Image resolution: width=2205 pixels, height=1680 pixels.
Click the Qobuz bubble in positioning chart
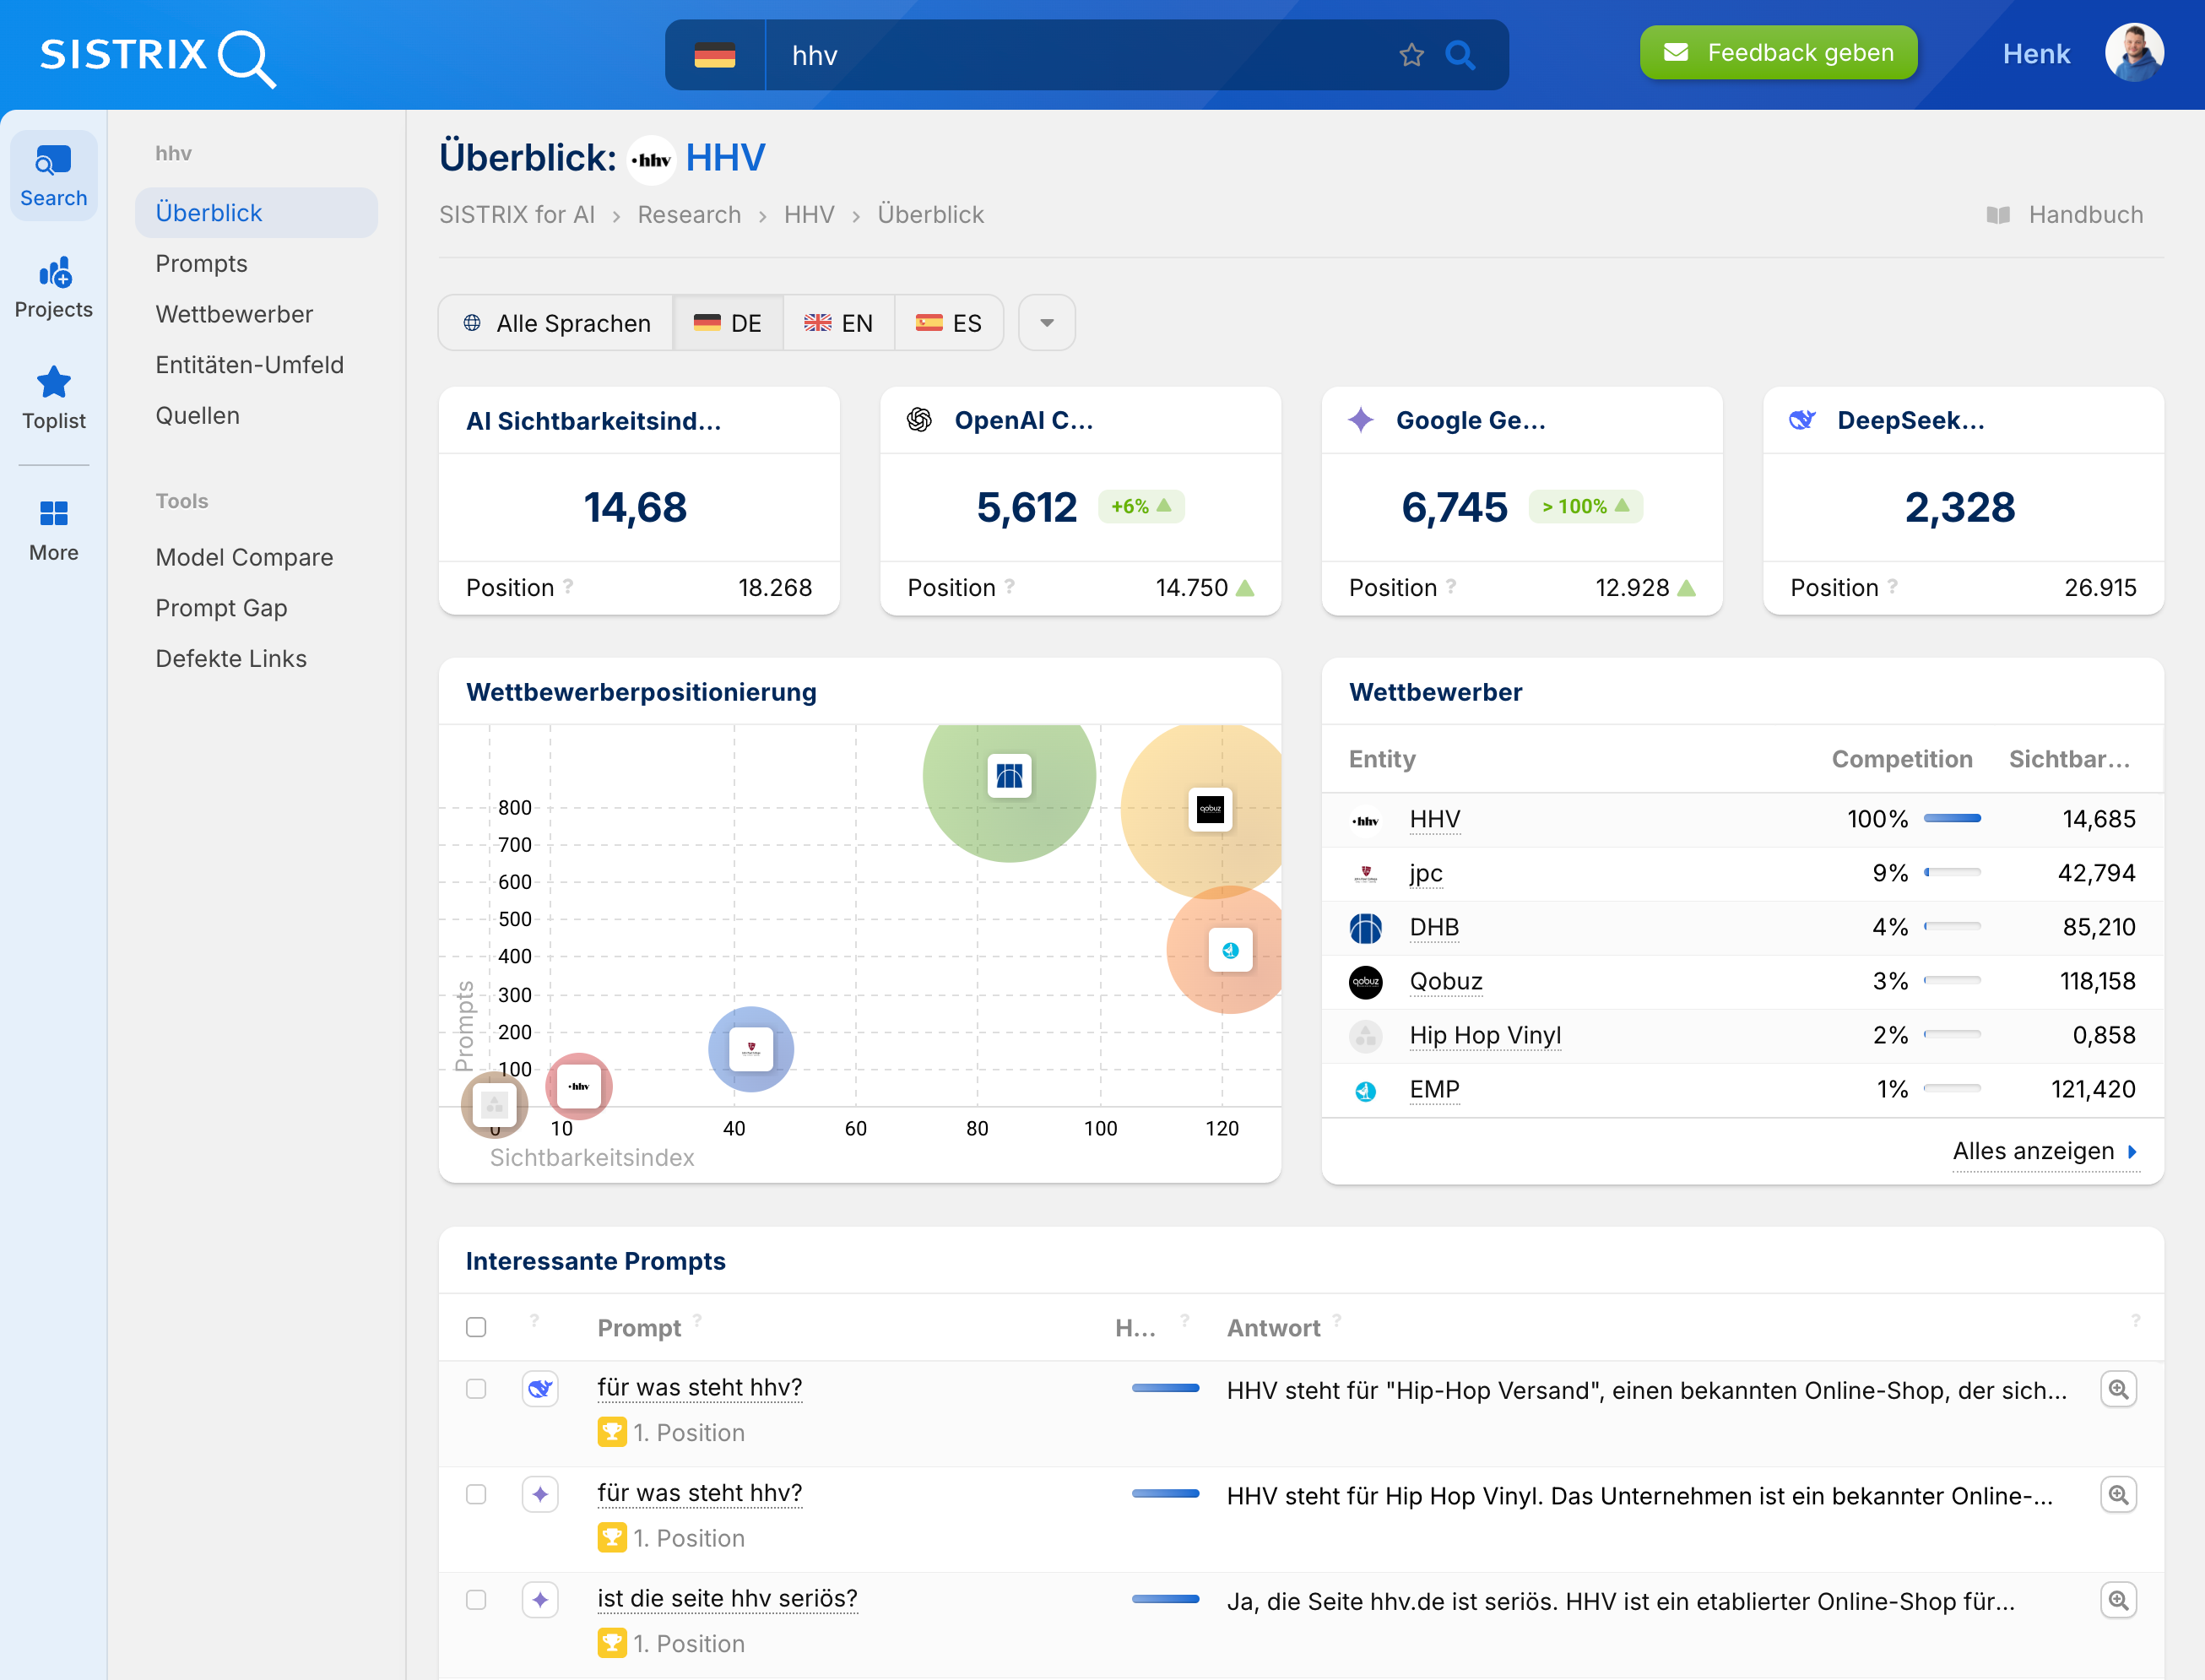pos(1210,809)
